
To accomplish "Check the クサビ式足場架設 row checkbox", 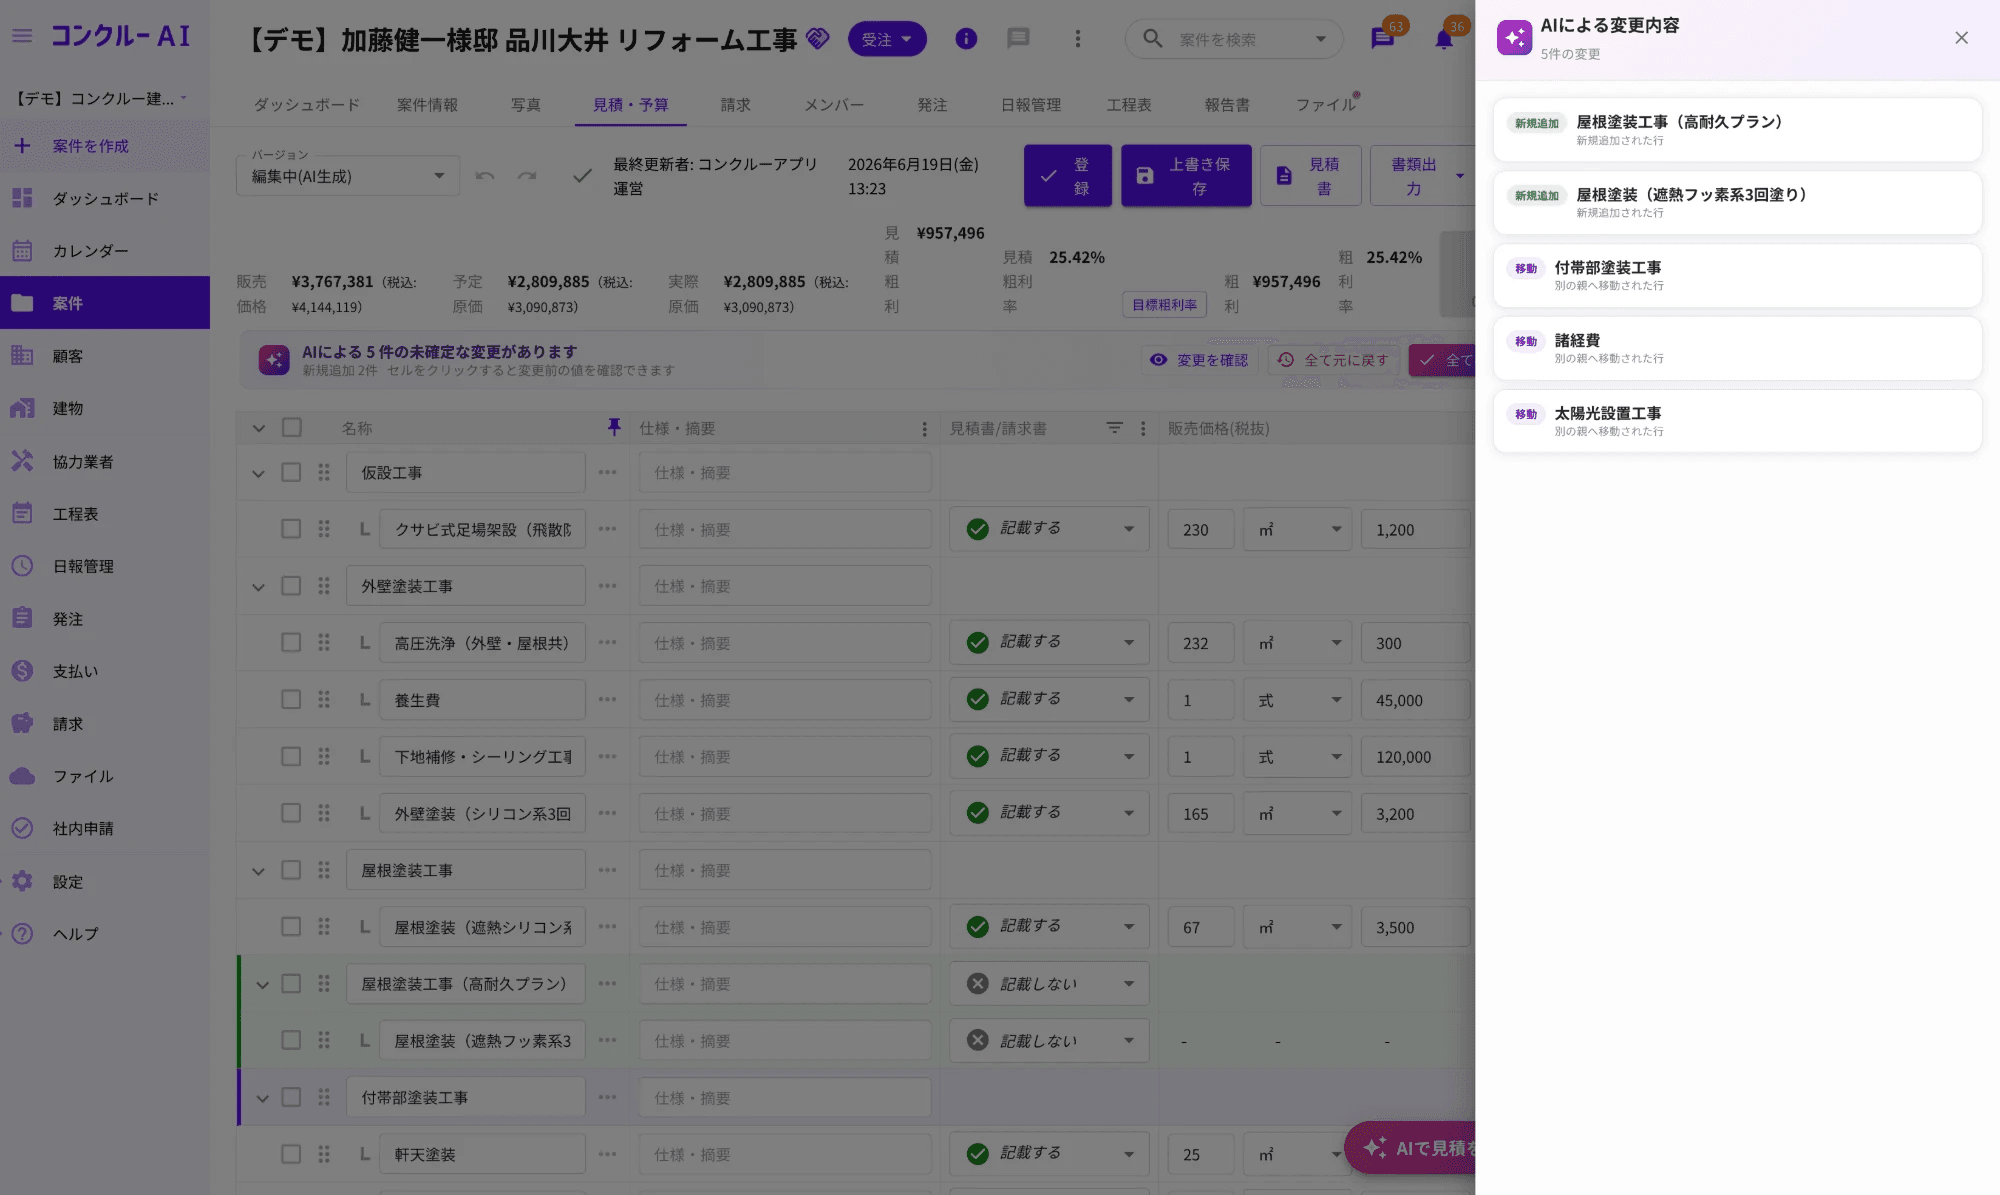I will coord(291,529).
